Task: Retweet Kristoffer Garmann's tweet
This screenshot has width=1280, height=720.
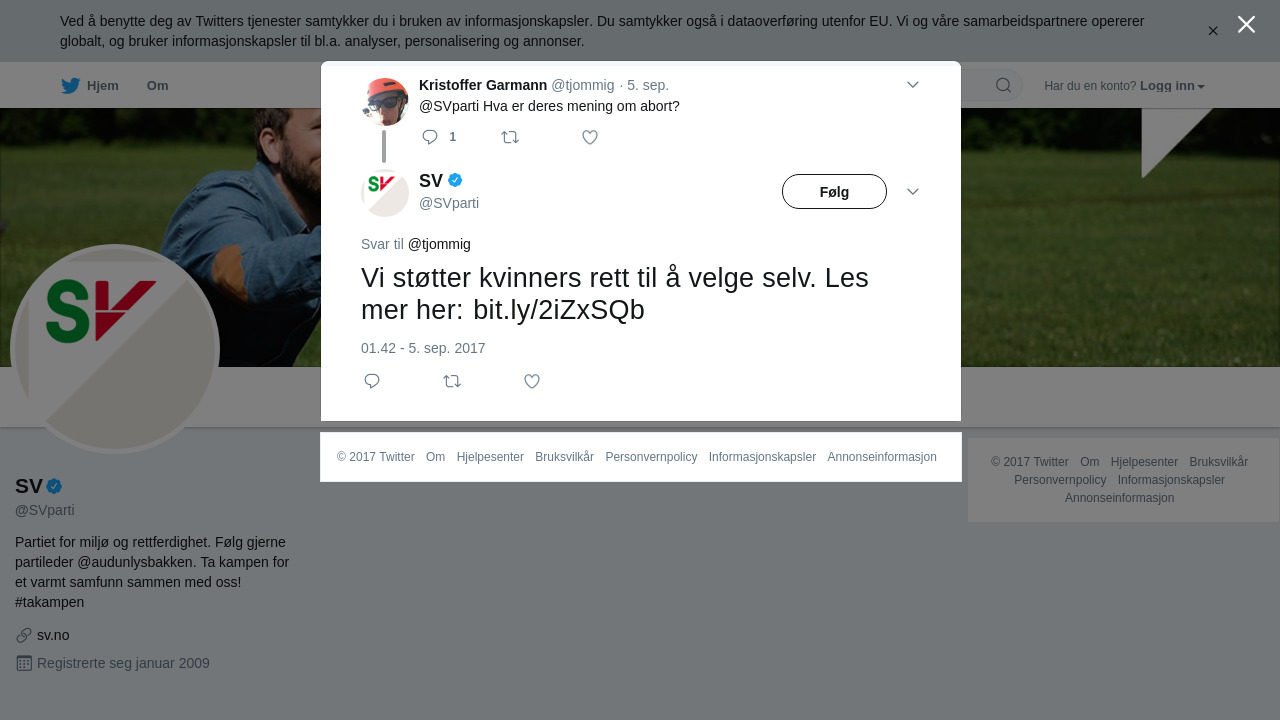Action: (510, 137)
